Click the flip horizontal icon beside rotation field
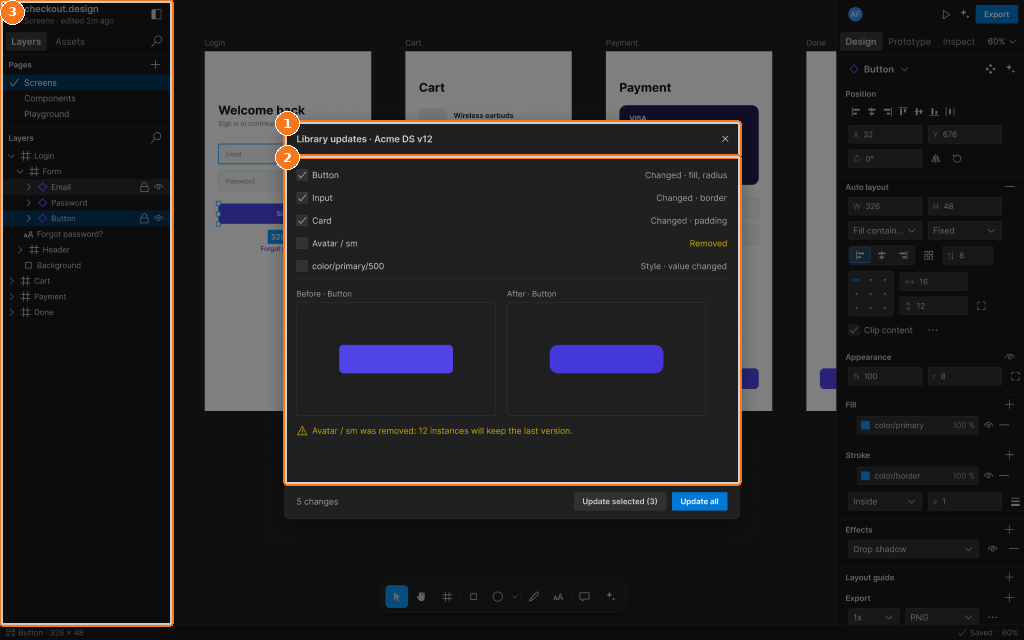 (x=936, y=158)
